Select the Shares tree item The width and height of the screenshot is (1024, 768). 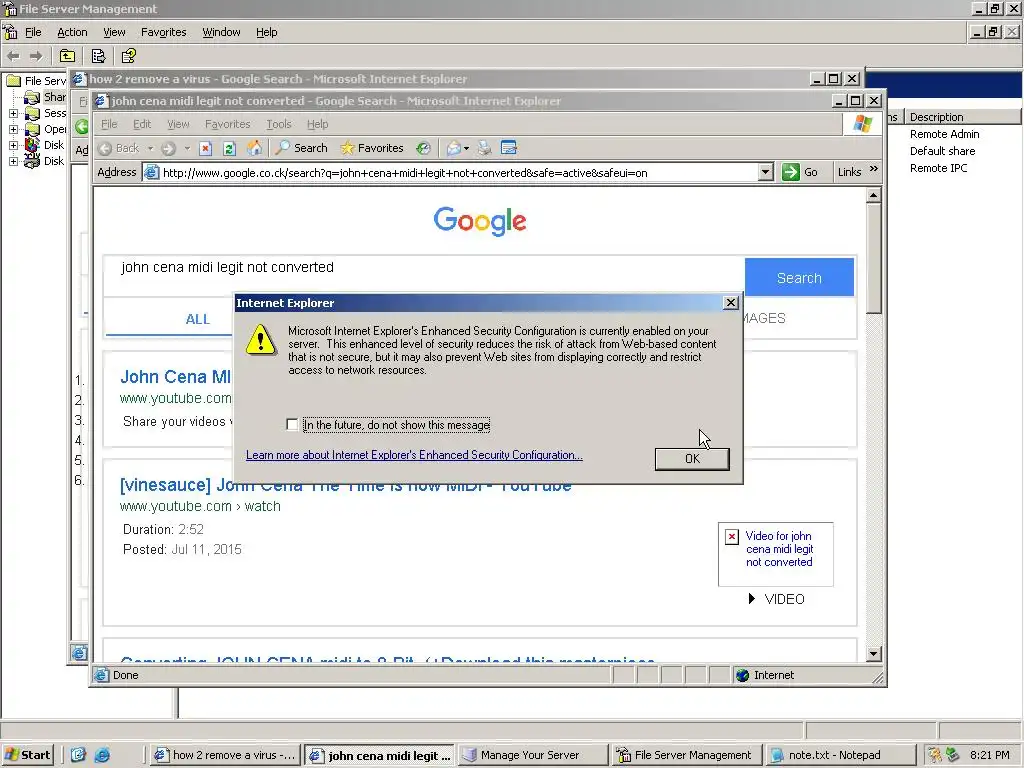point(46,97)
